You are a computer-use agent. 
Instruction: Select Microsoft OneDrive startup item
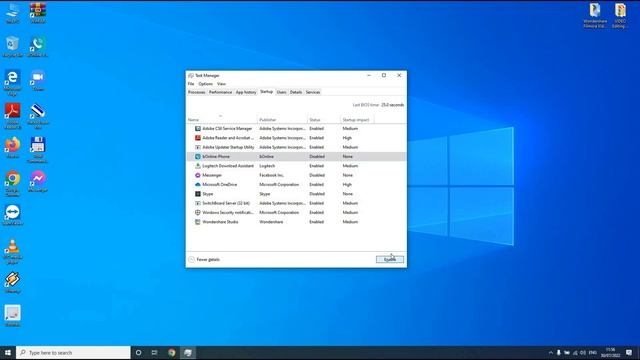coord(296,184)
